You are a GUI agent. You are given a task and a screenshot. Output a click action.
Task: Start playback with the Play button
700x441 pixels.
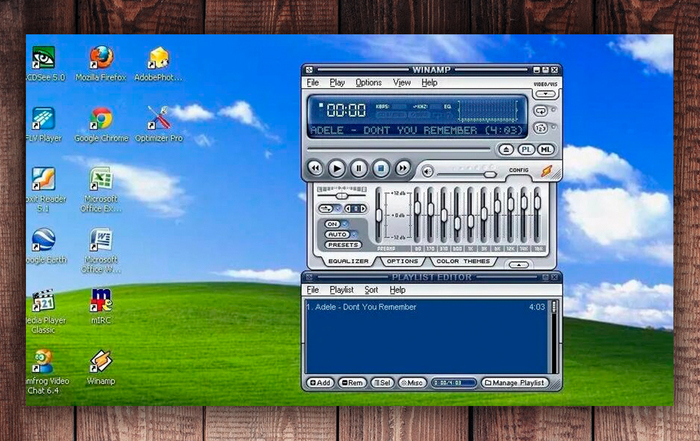(337, 169)
